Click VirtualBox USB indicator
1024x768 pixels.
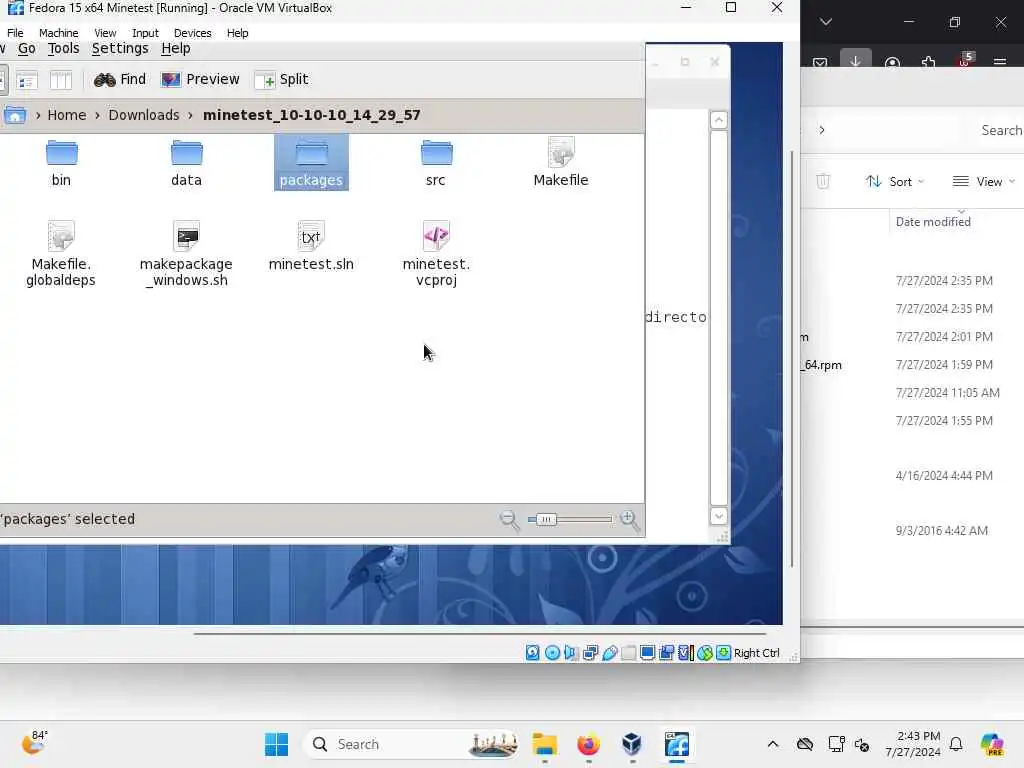click(x=610, y=652)
